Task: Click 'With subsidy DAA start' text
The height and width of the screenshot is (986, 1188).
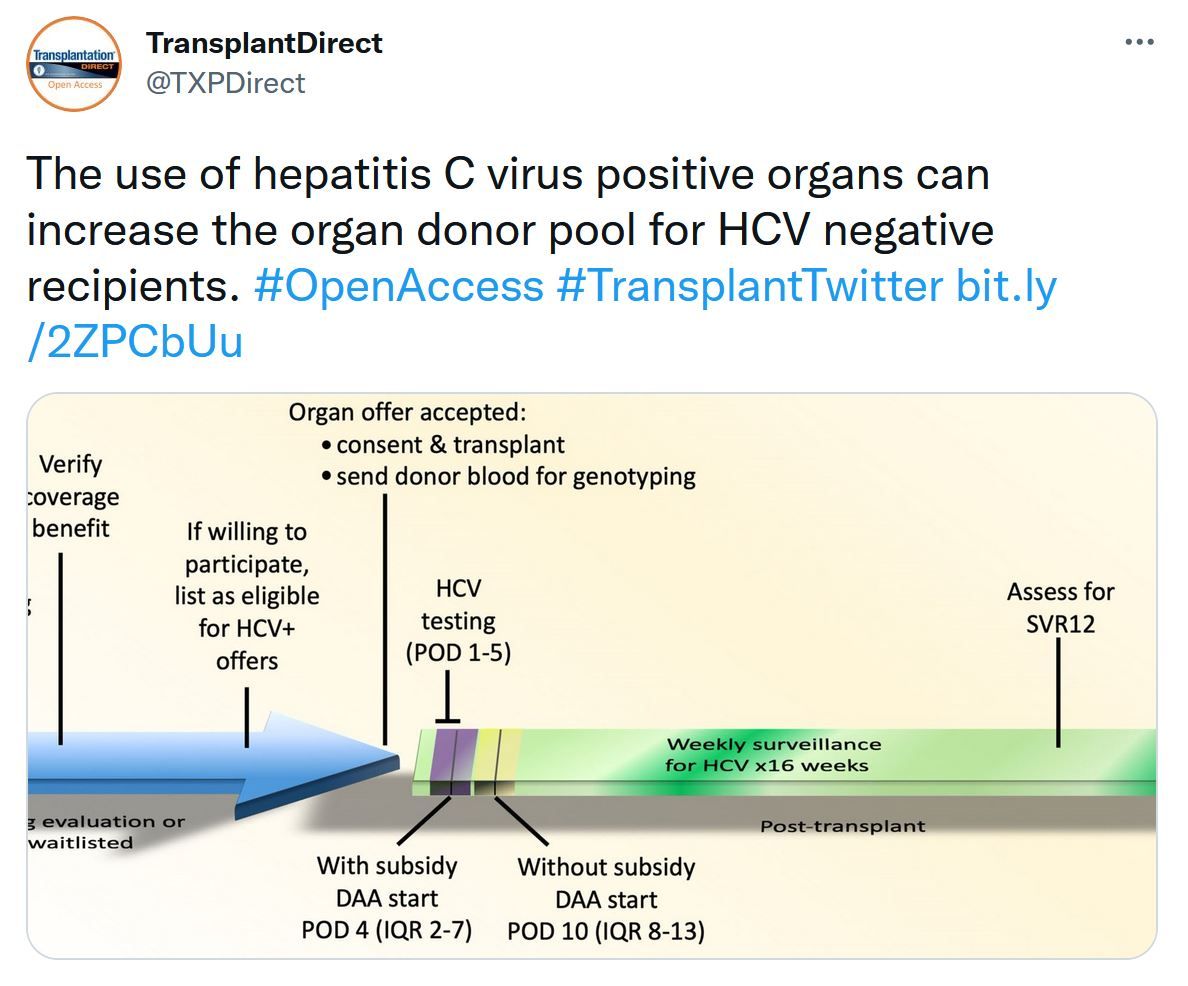Action: tap(386, 882)
